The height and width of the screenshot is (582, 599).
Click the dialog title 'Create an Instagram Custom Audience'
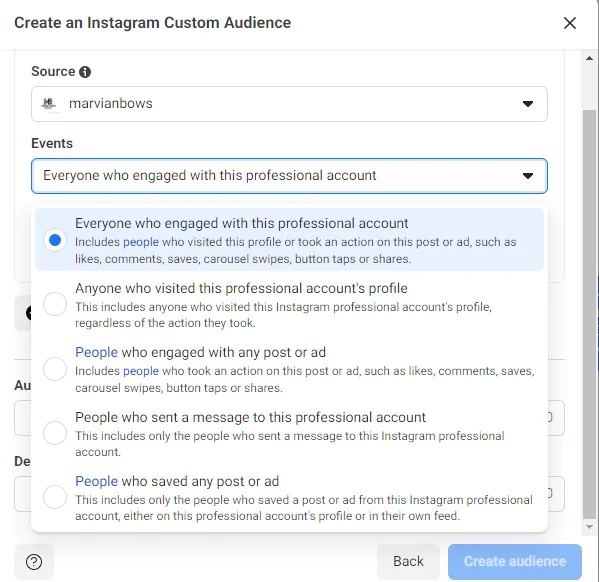[152, 23]
